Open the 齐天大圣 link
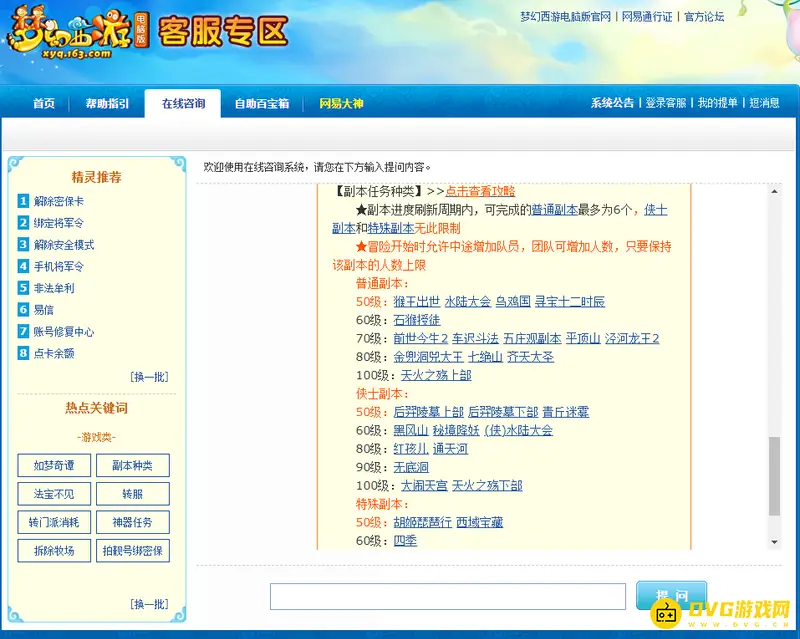This screenshot has width=800, height=639. point(531,357)
